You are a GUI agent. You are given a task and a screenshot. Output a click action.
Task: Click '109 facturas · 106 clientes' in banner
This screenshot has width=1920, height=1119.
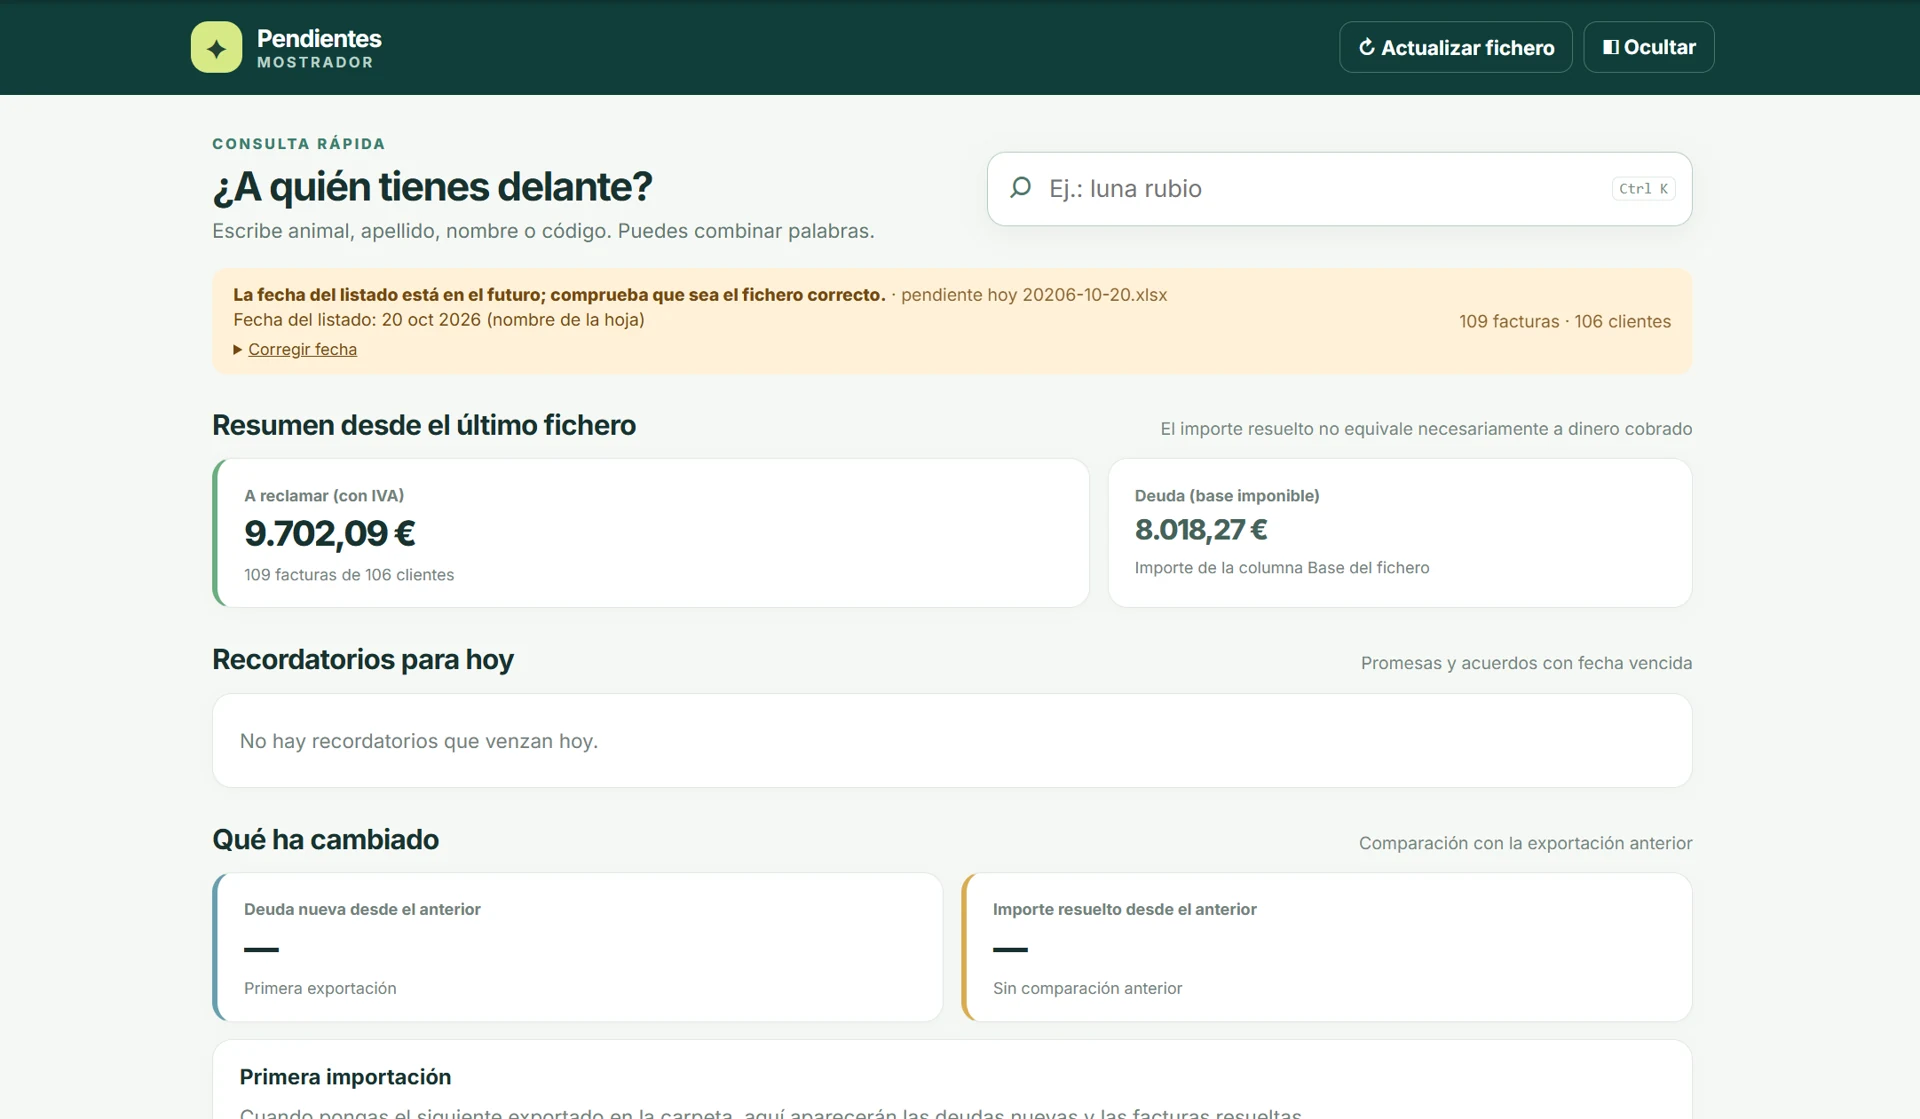(x=1564, y=321)
